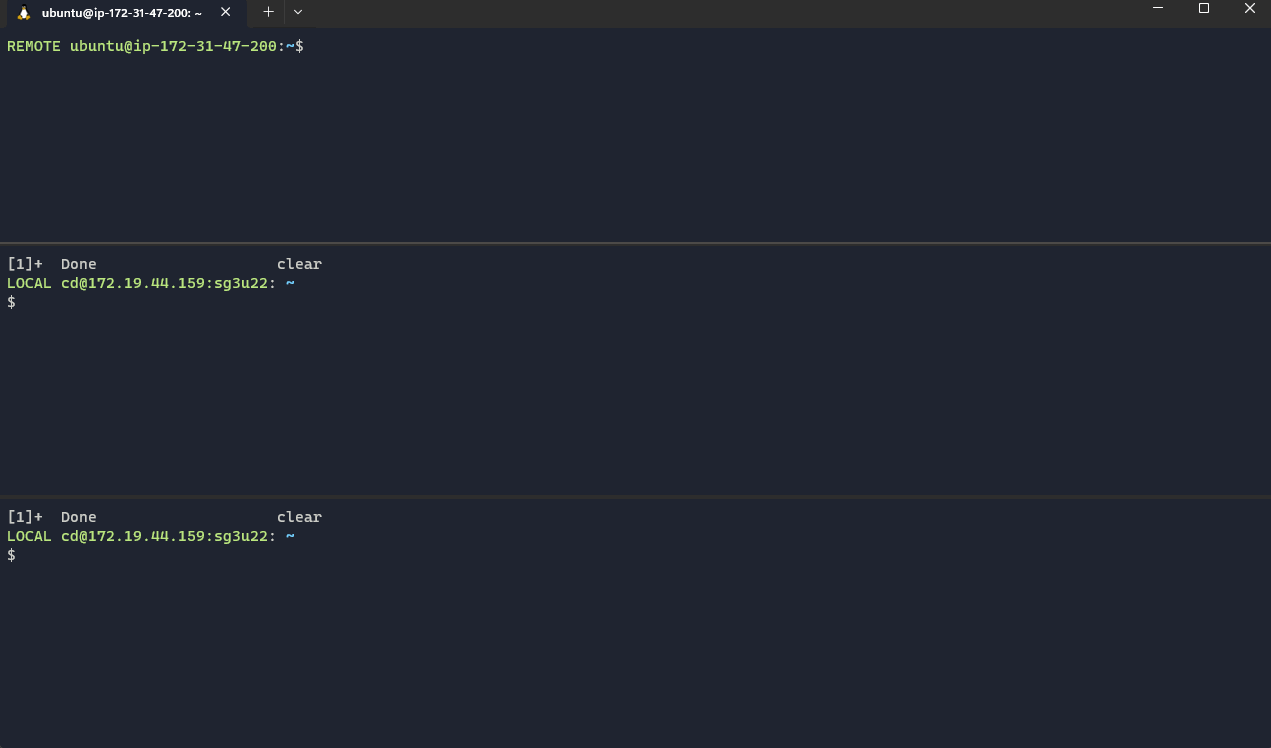The width and height of the screenshot is (1271, 748).
Task: Click the "Done" job status in middle pane
Action: tap(79, 264)
